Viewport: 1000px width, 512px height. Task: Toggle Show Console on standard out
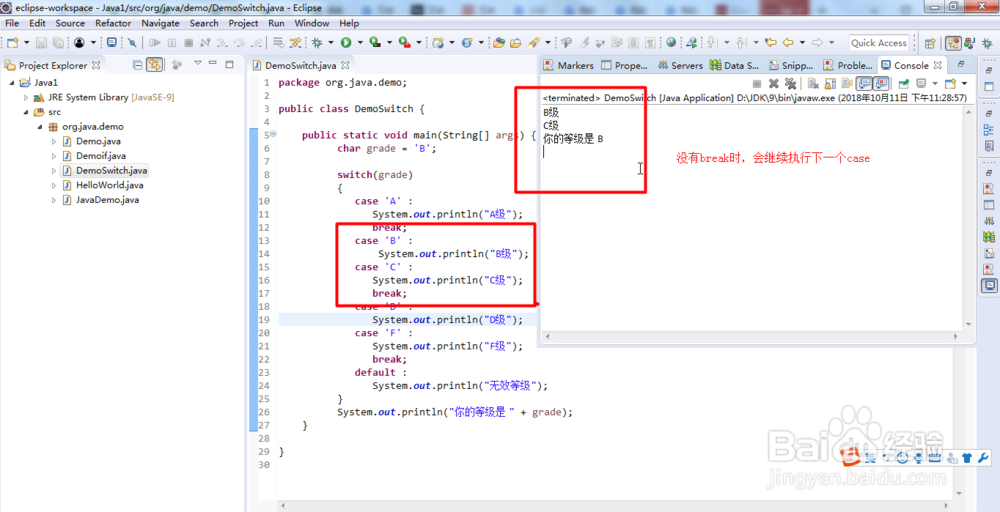865,84
